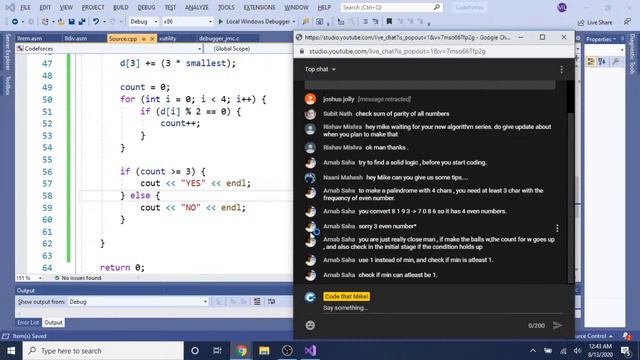Toggle pin on the Source.cpp tab
This screenshot has width=640, height=360.
[x=144, y=39]
